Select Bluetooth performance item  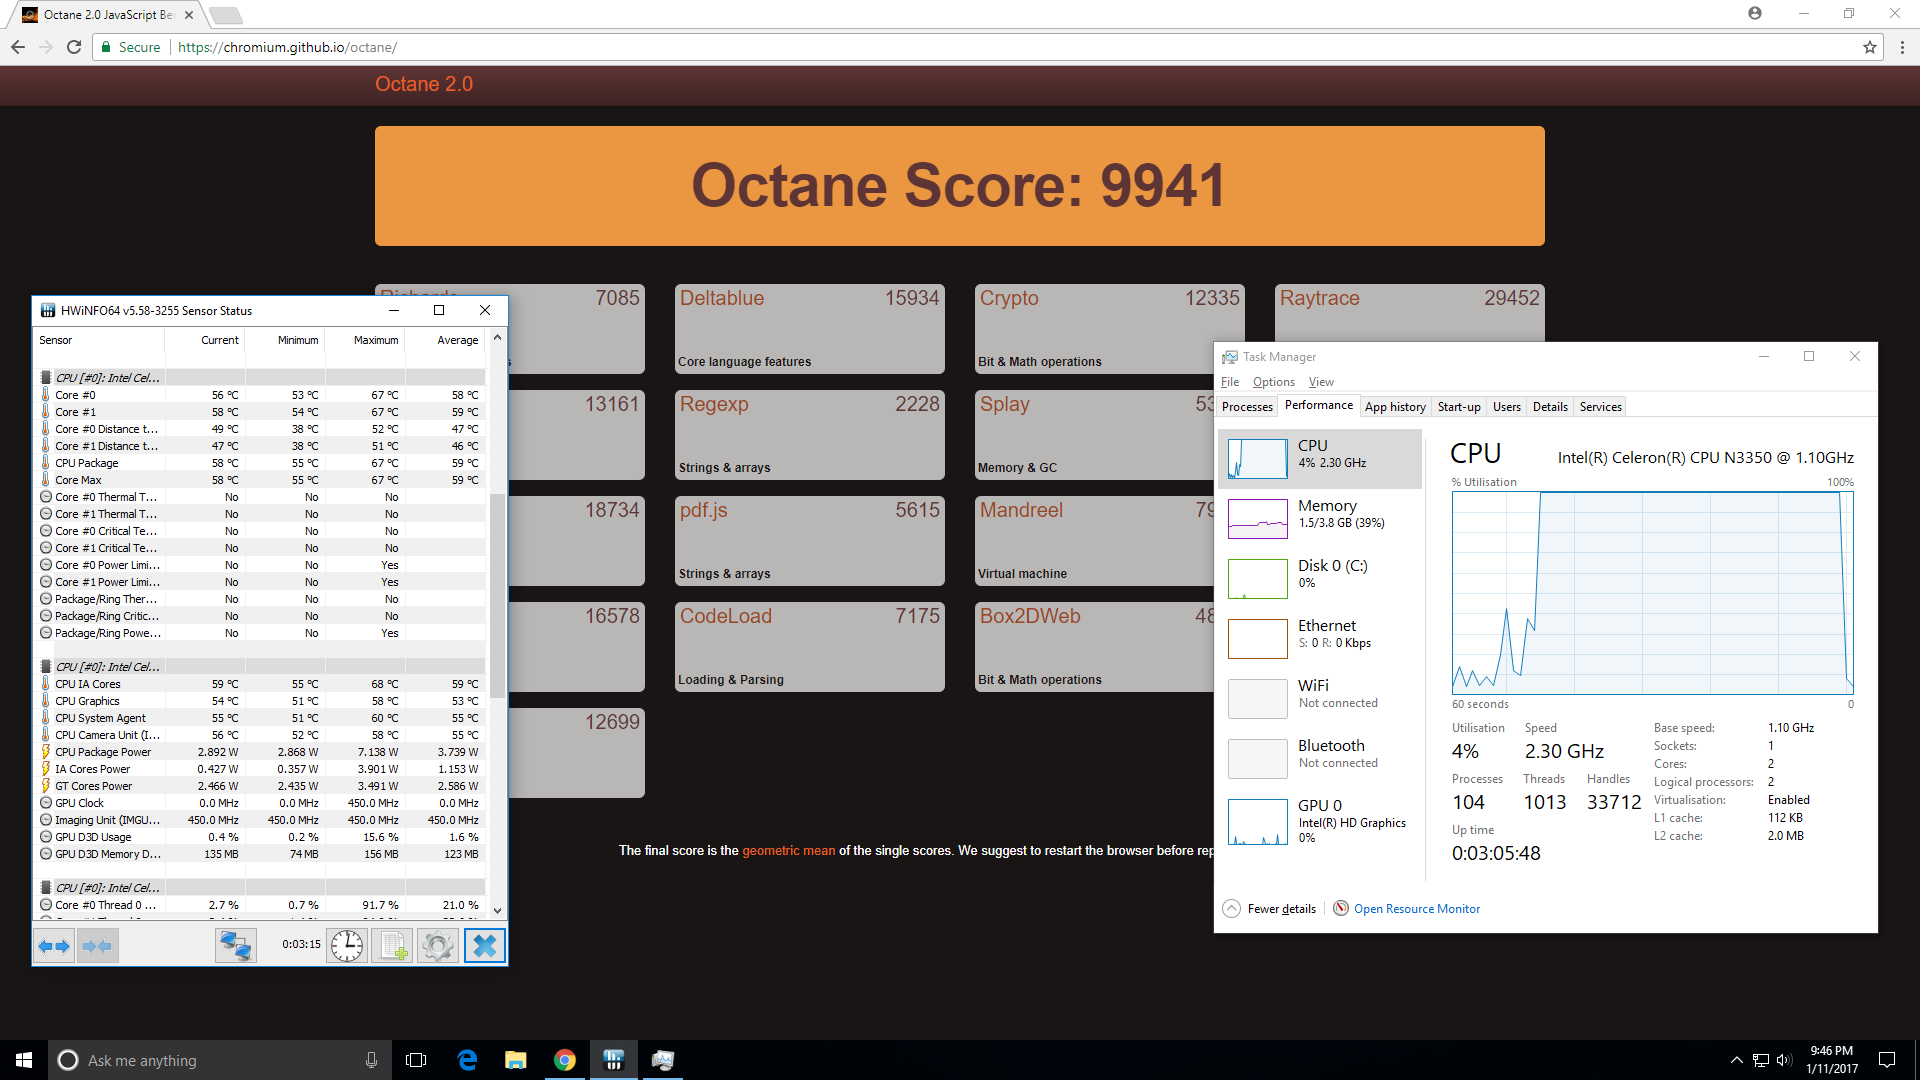[1320, 758]
